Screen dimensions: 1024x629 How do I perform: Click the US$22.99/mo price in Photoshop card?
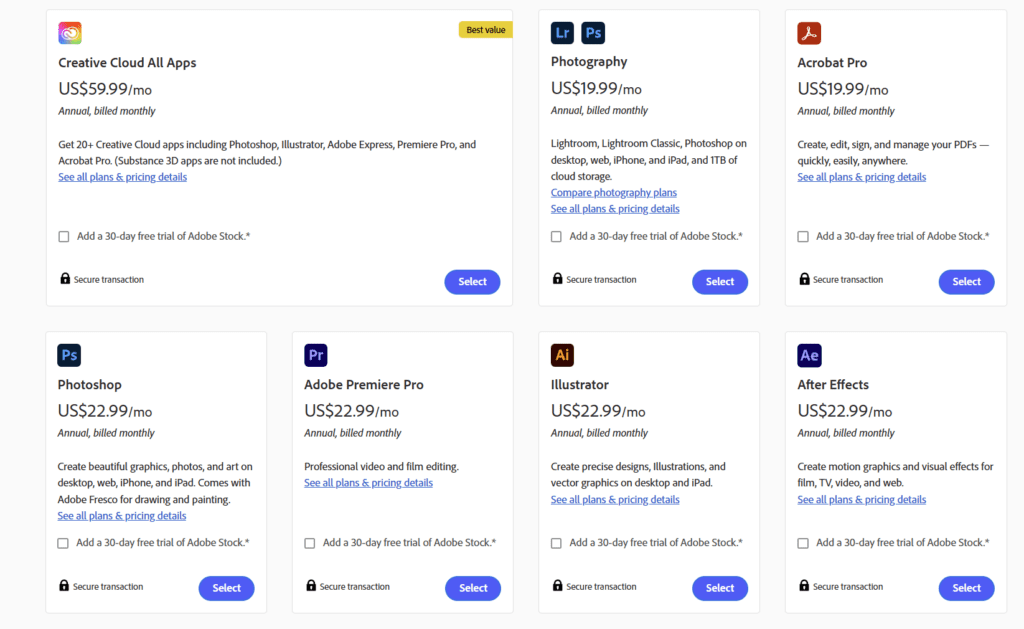[x=104, y=411]
